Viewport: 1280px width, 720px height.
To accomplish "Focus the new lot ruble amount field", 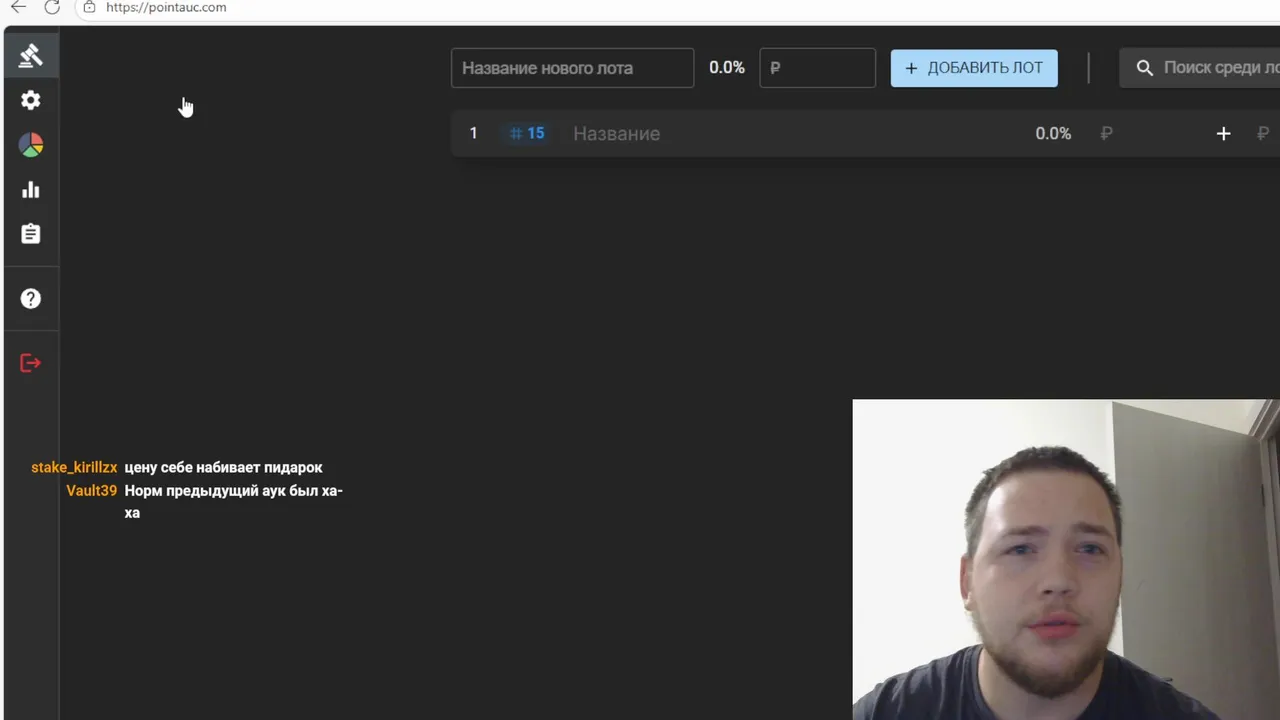I will (817, 68).
